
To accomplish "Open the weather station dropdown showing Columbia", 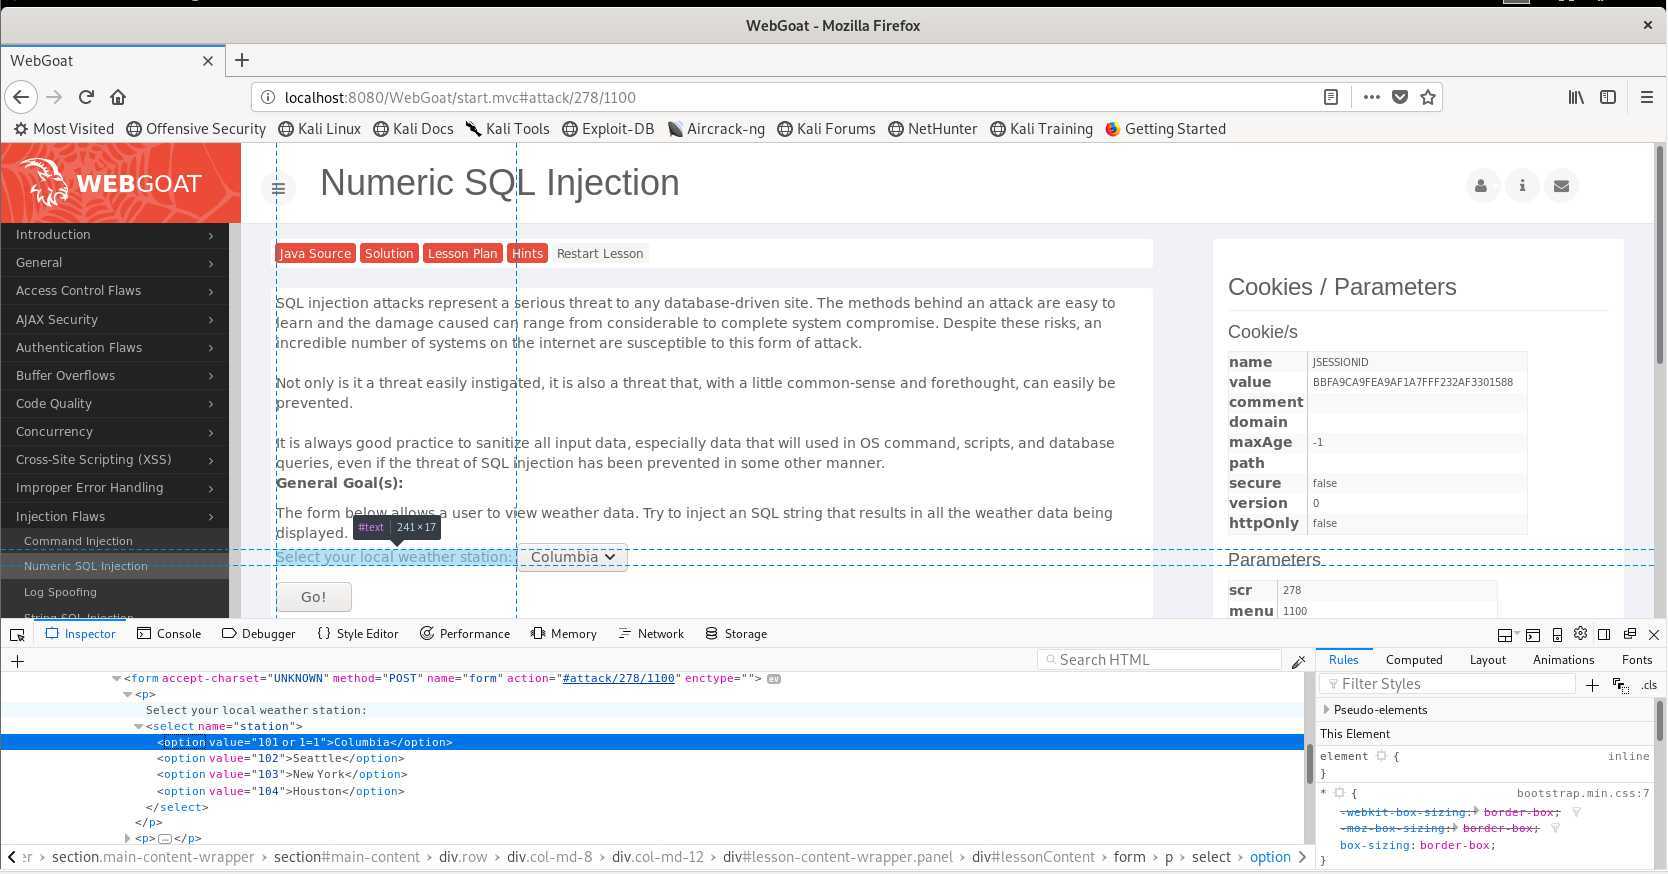I will pos(573,557).
